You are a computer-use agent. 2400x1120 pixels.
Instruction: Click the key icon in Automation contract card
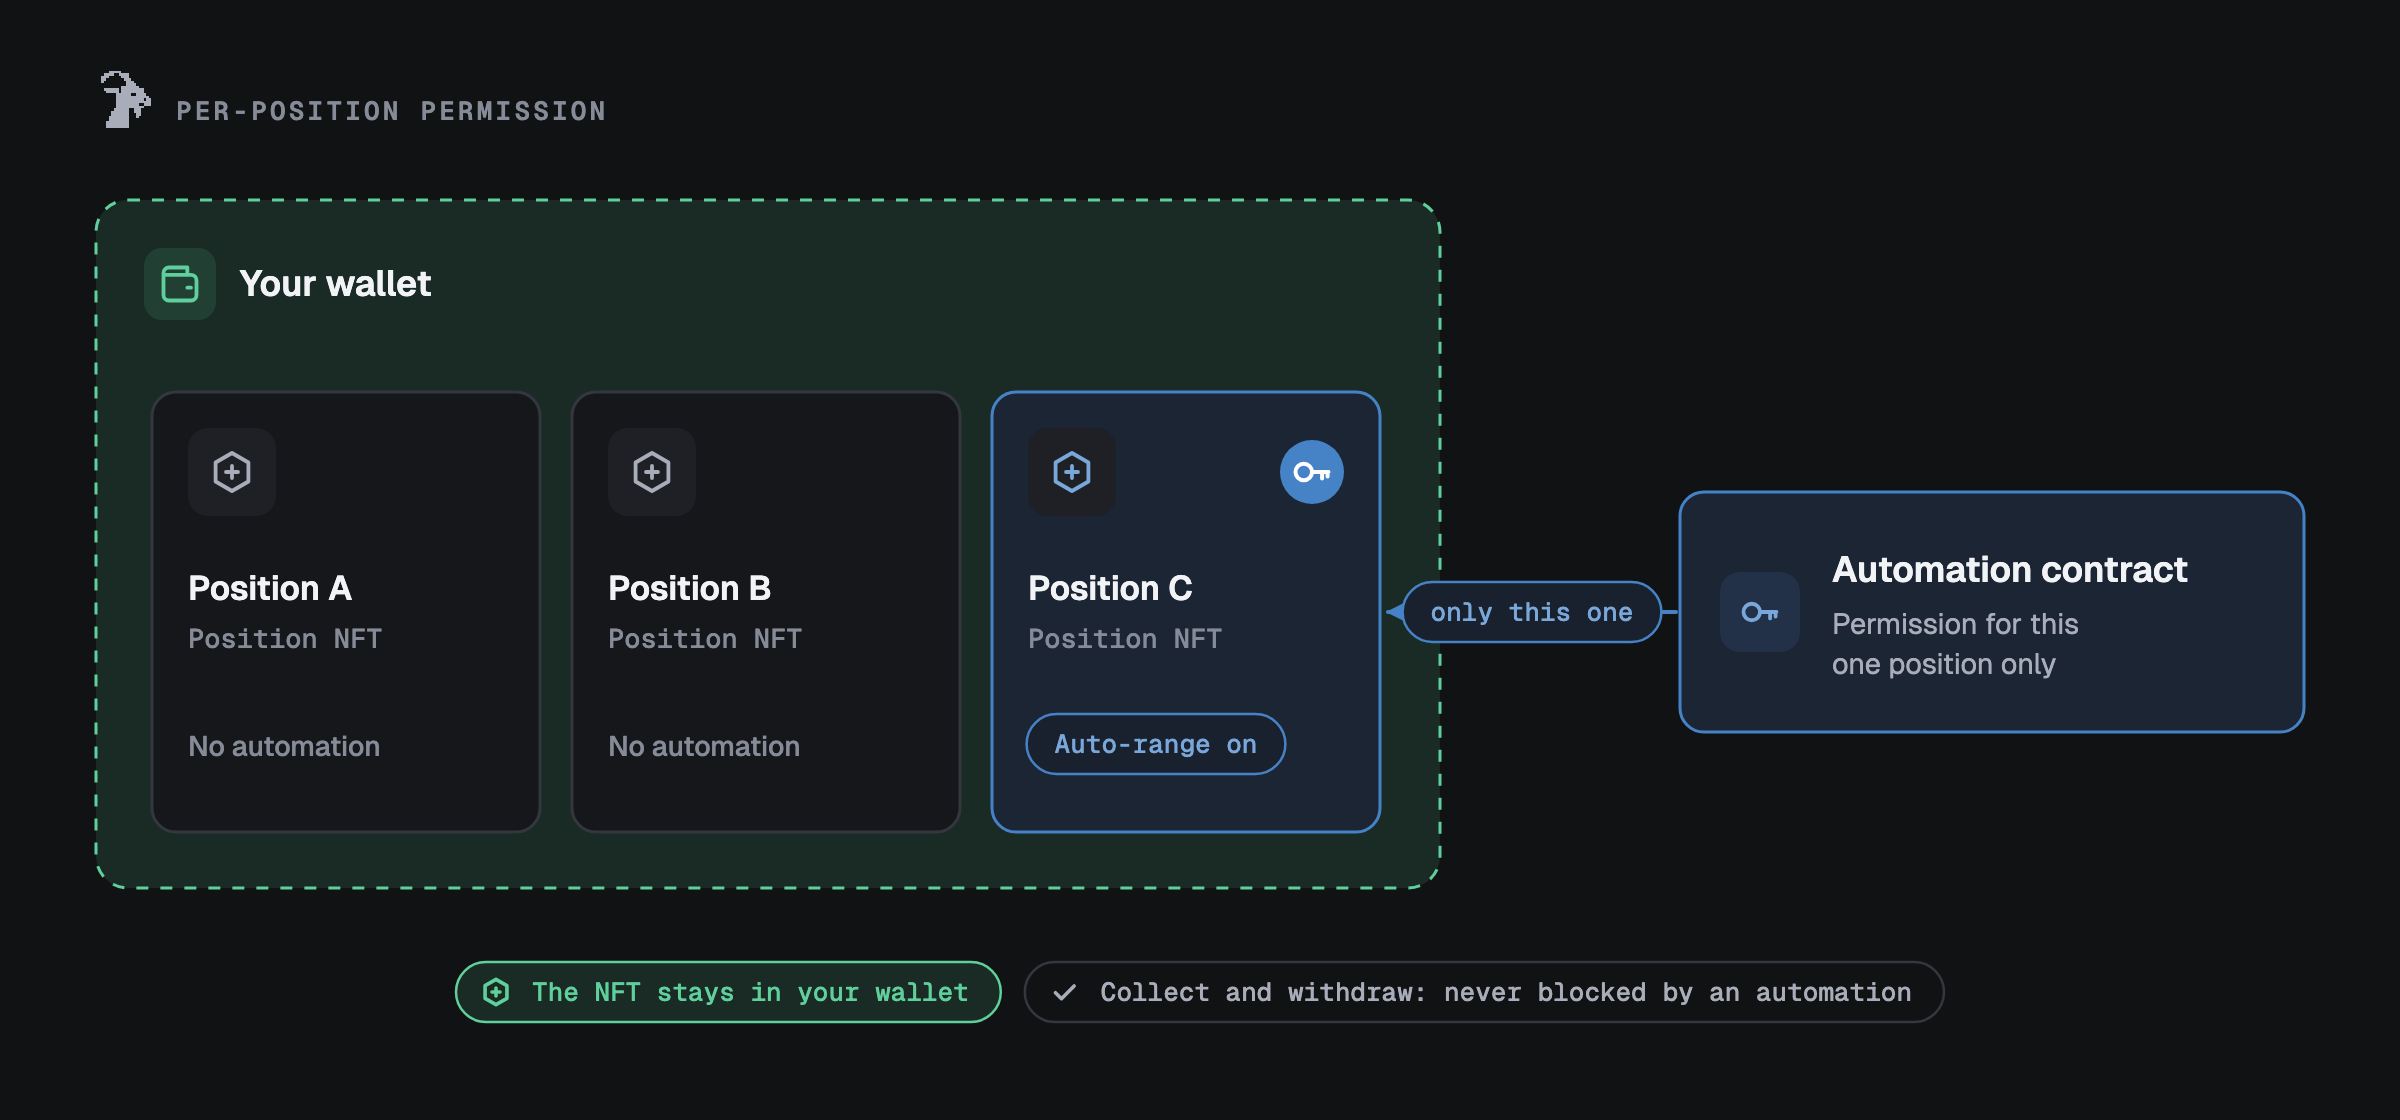pyautogui.click(x=1760, y=612)
